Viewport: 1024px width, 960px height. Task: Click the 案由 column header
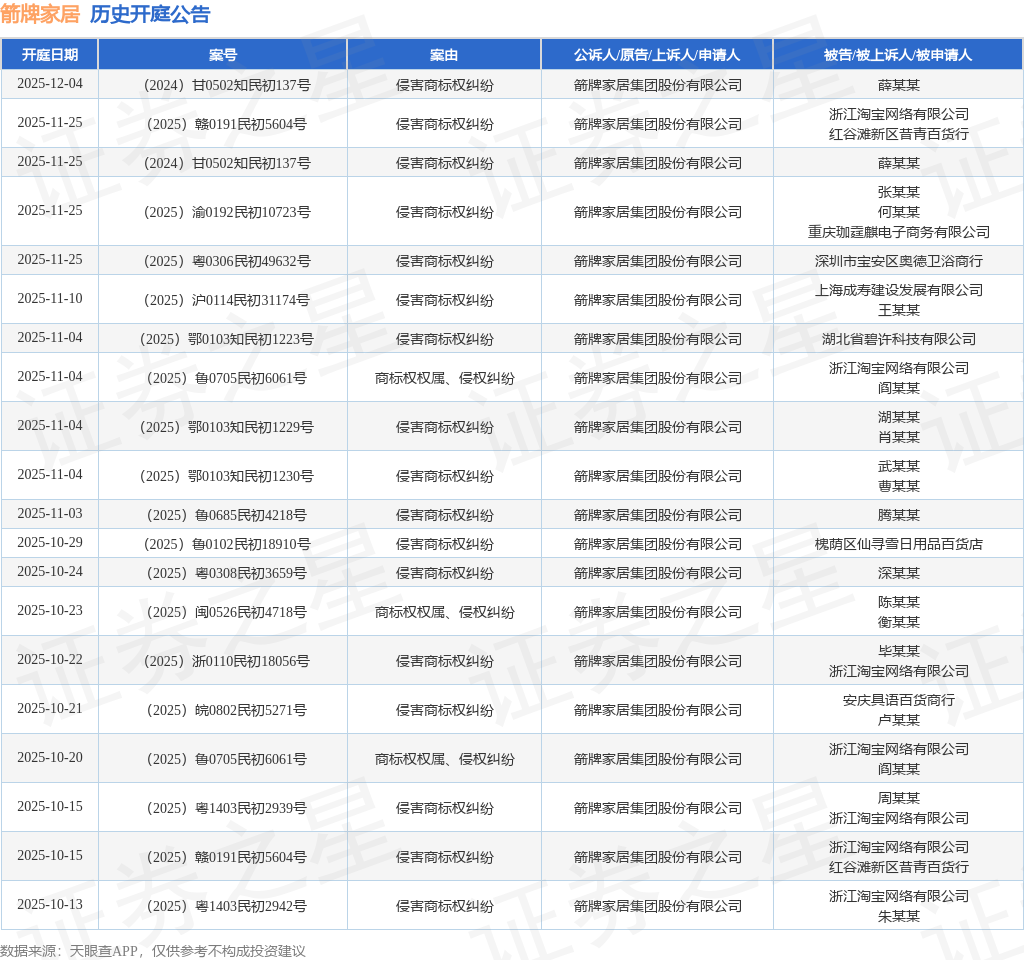(444, 55)
